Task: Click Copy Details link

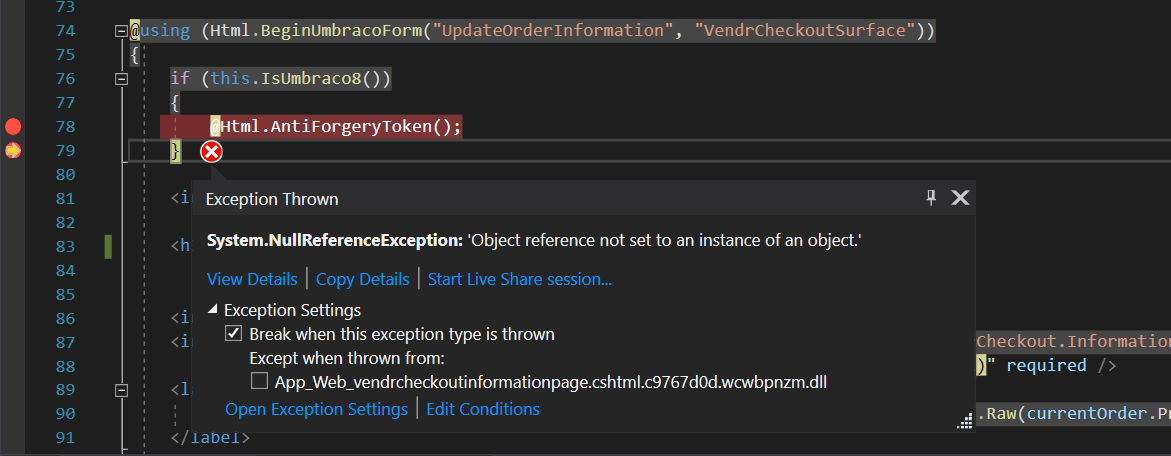Action: coord(362,279)
